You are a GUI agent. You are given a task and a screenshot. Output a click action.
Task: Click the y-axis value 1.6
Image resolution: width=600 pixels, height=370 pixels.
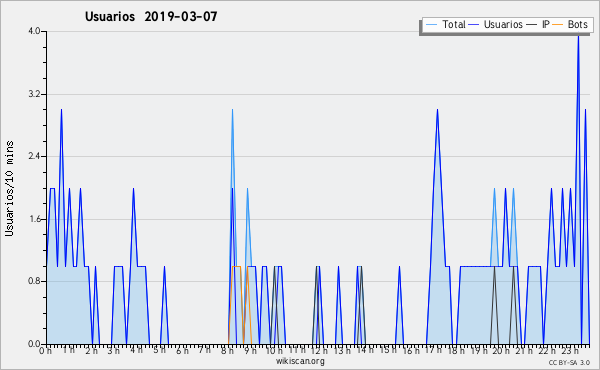pyautogui.click(x=34, y=219)
